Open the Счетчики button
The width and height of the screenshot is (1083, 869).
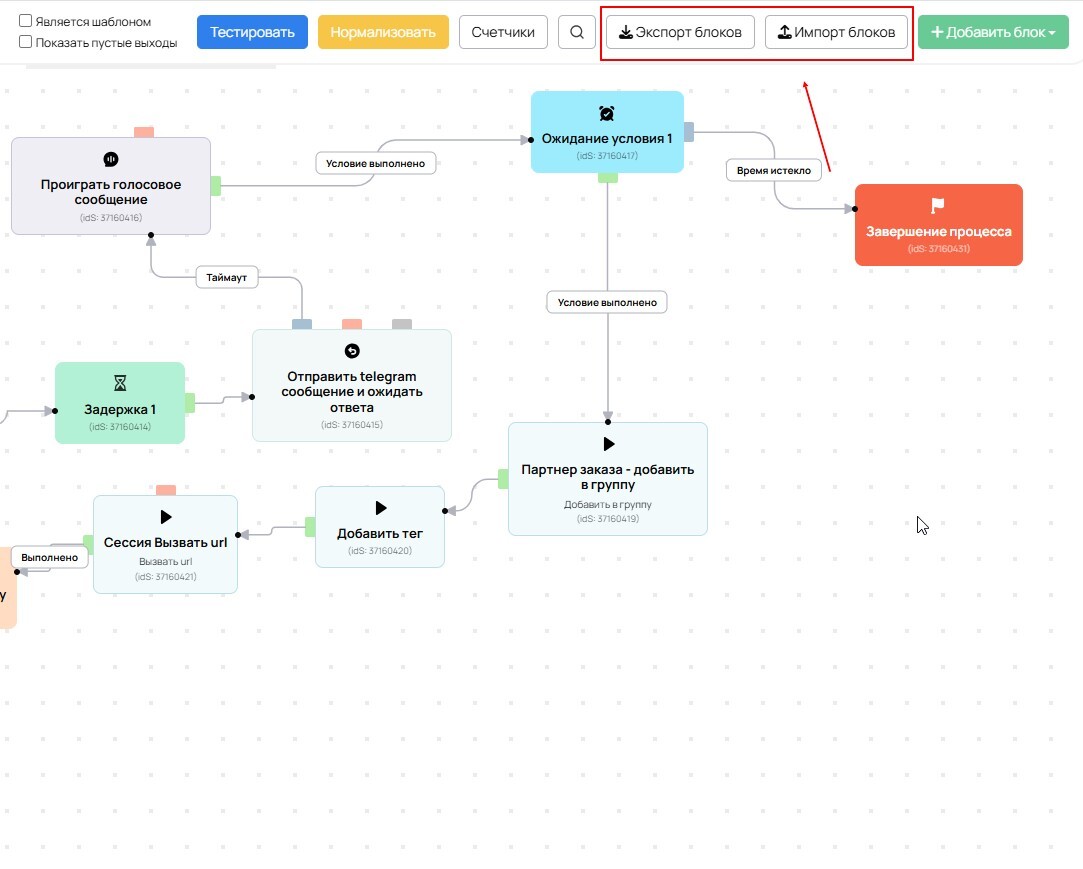[503, 32]
